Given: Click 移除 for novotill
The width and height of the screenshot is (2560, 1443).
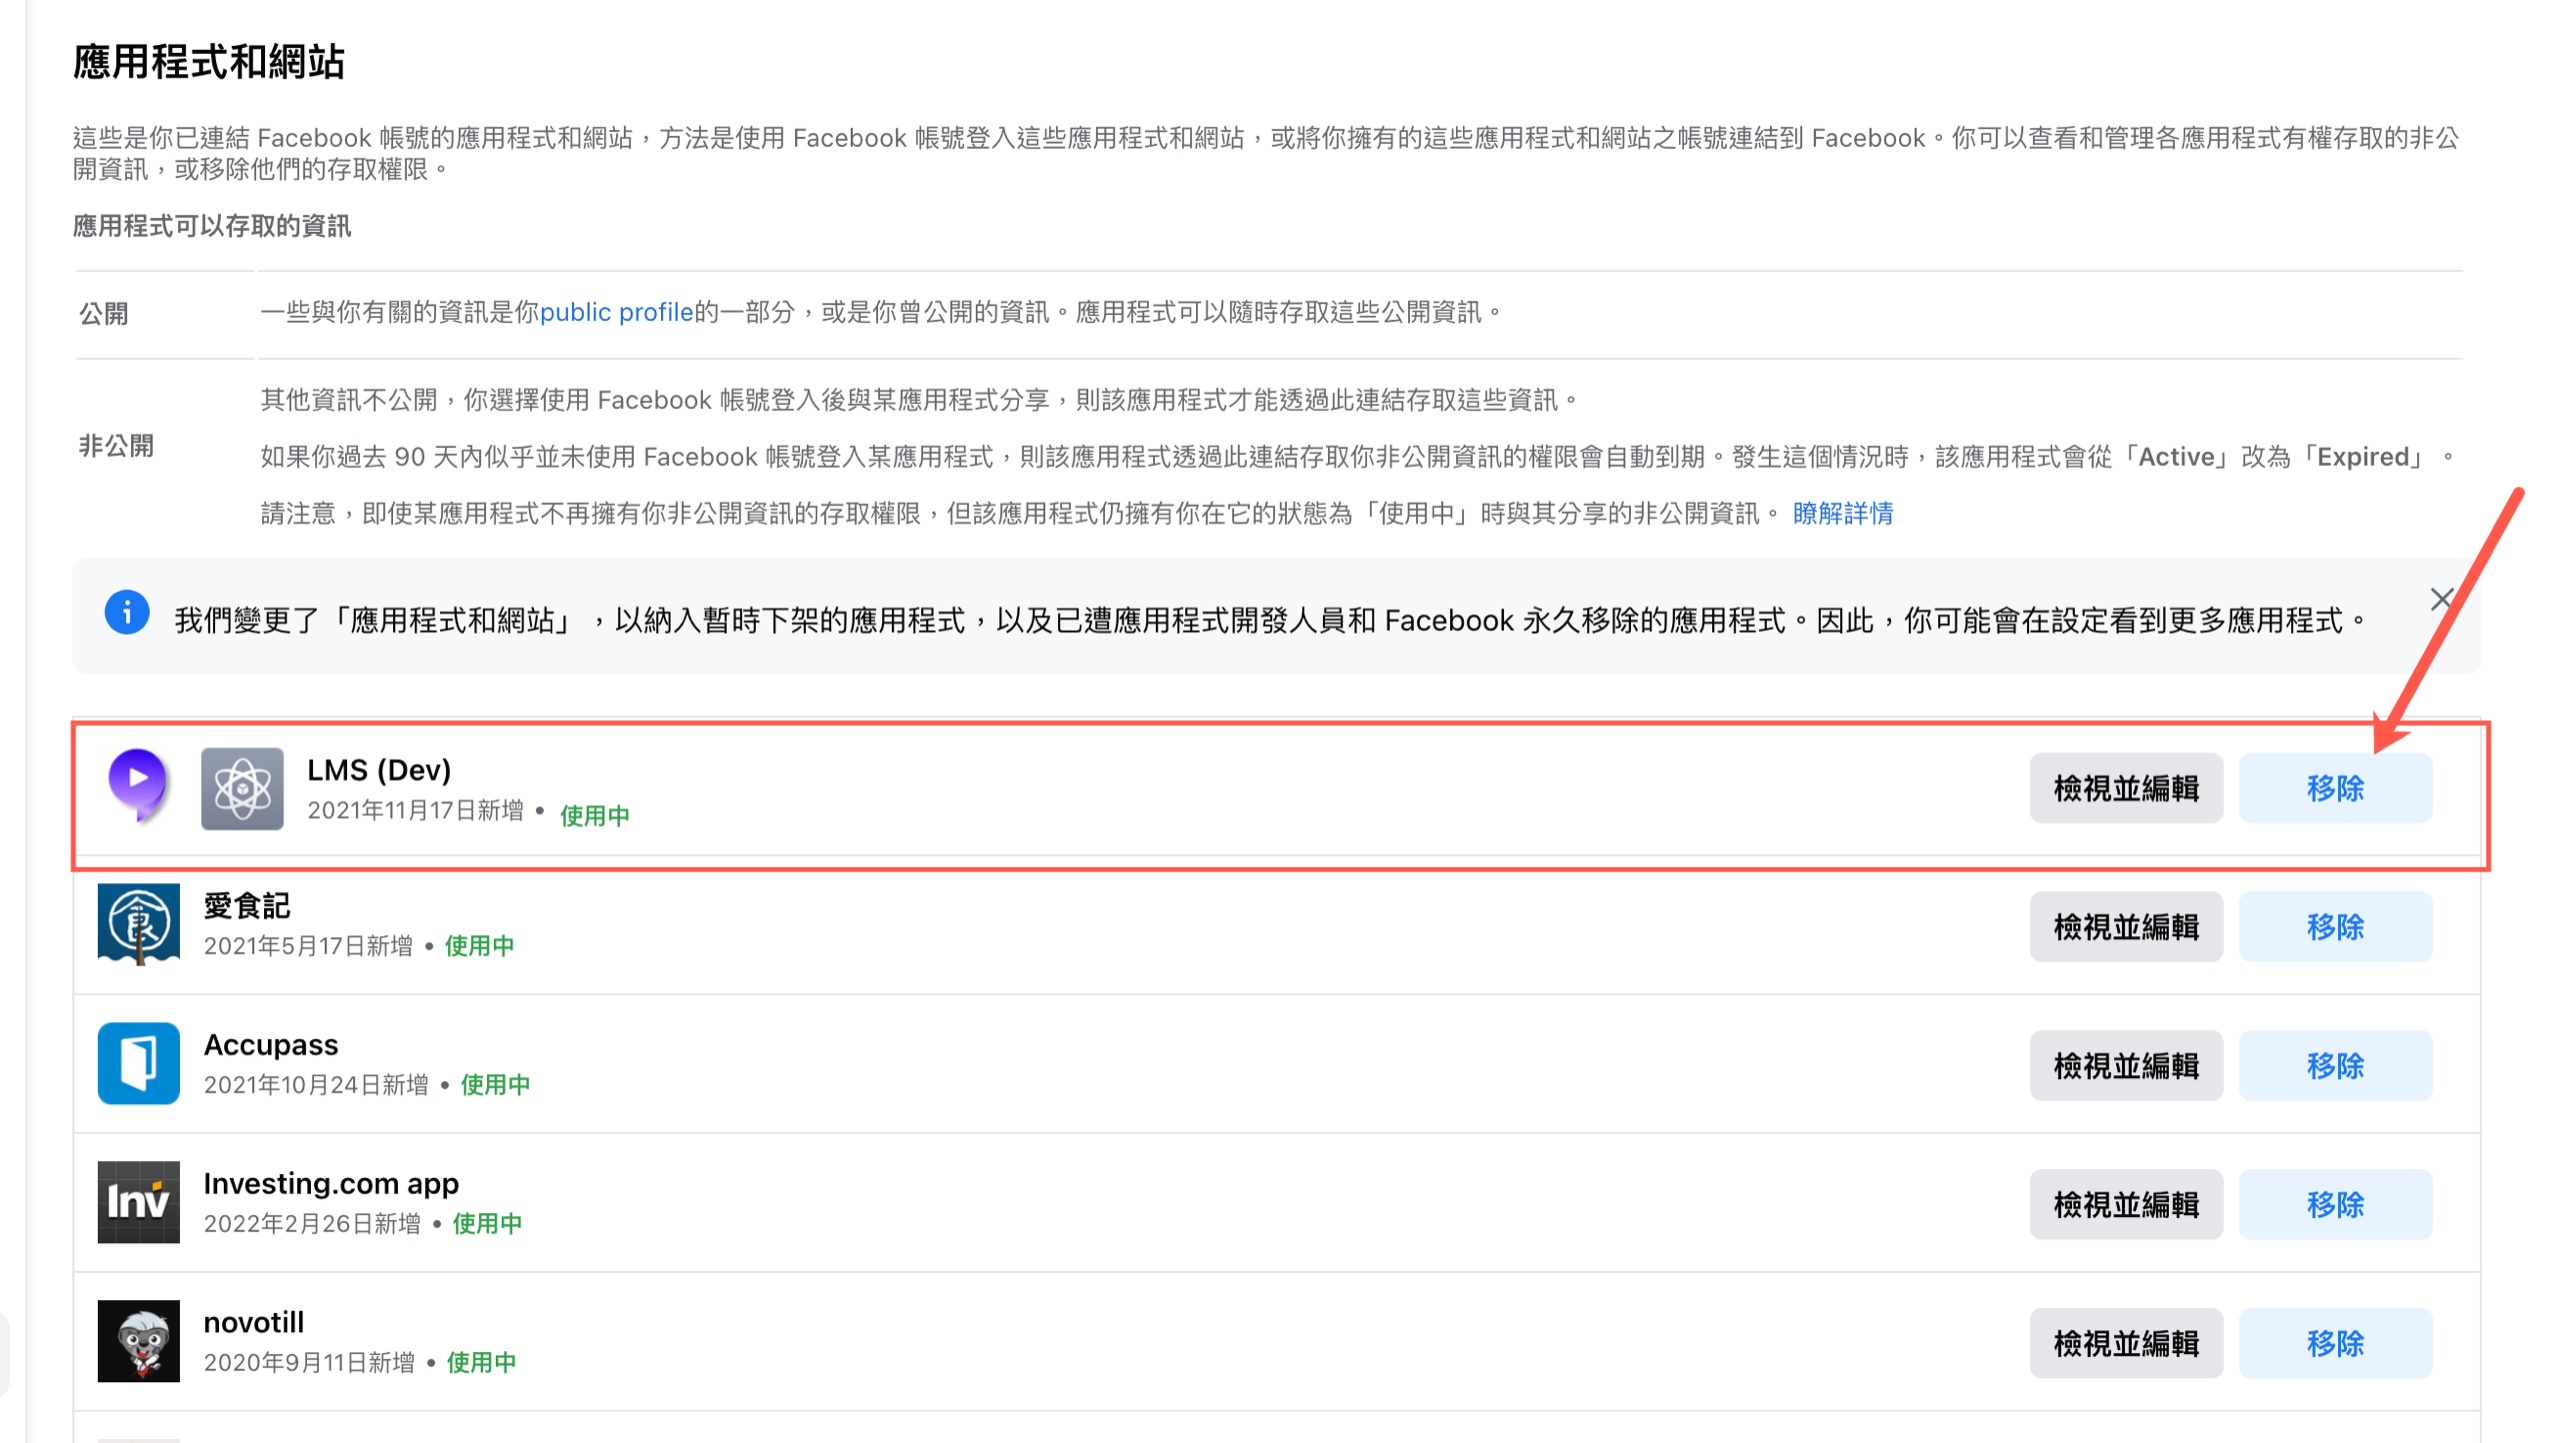Looking at the screenshot, I should (2335, 1344).
